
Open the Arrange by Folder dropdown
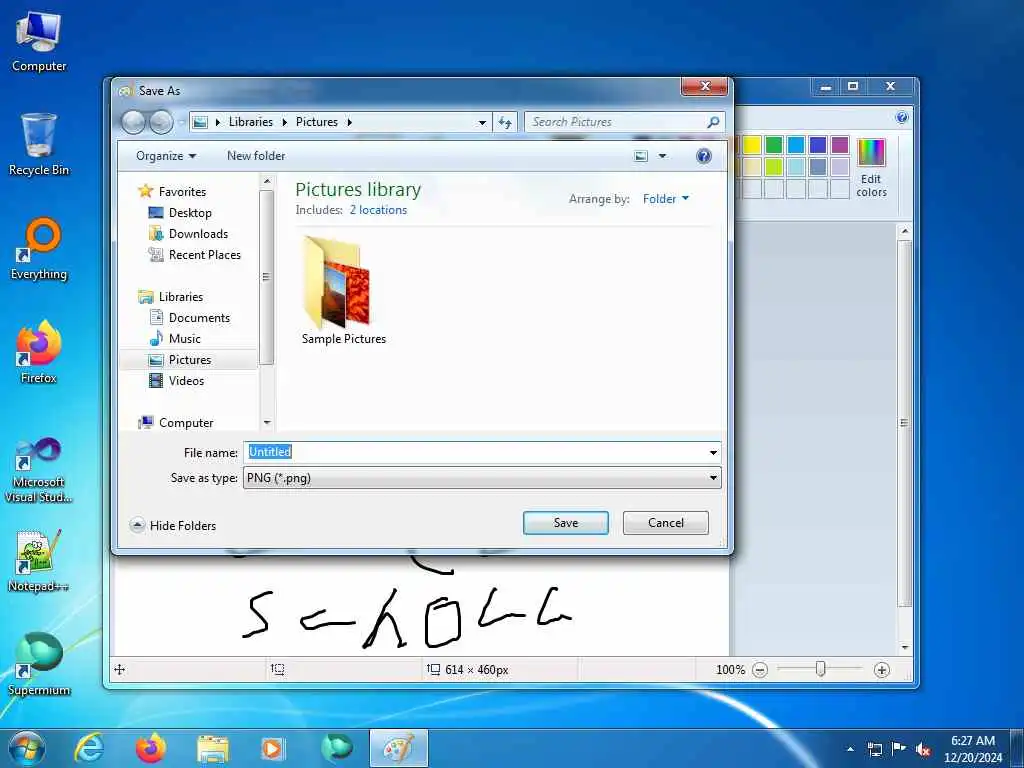[x=665, y=199]
